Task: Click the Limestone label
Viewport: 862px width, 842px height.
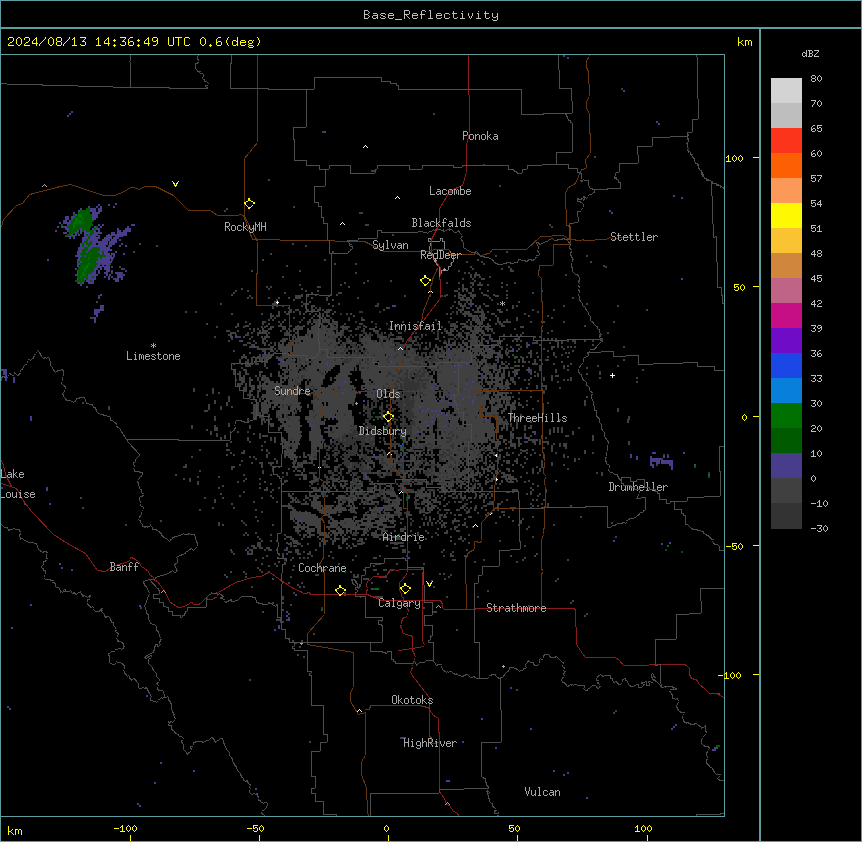Action: (153, 356)
